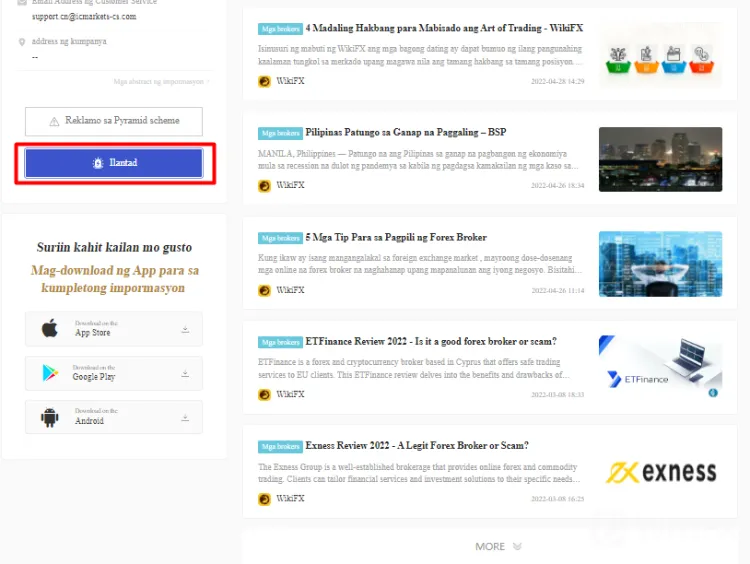Screen dimensions: 750x564
Task: Click MANILA, Philippines article summary text
Action: [418, 160]
